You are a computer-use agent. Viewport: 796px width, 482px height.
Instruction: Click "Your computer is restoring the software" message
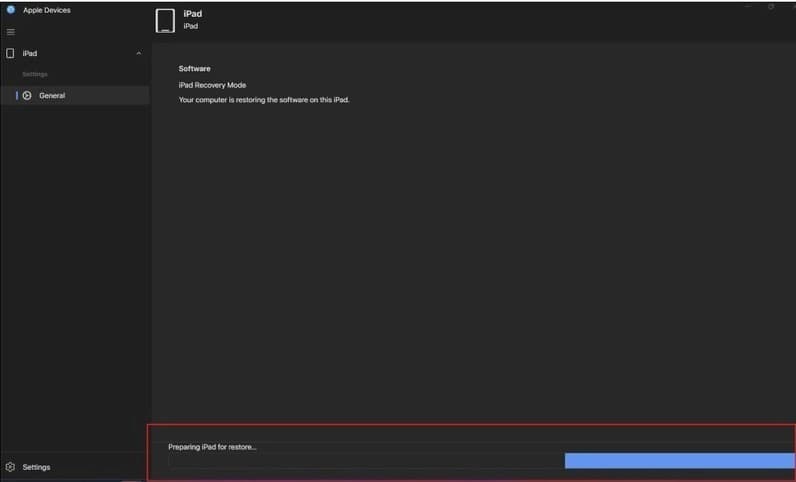pyautogui.click(x=264, y=100)
